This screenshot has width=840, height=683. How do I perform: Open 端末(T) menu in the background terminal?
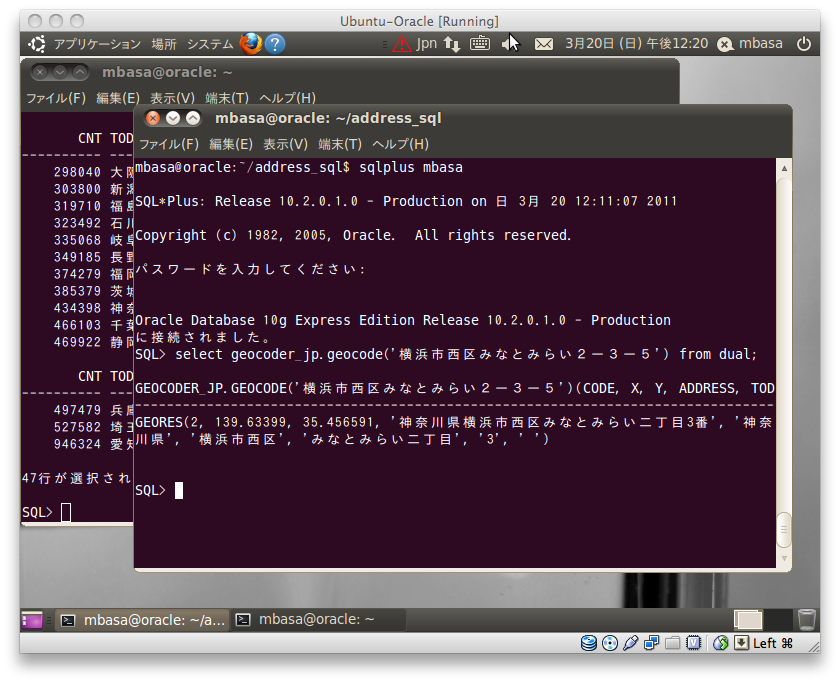click(227, 98)
